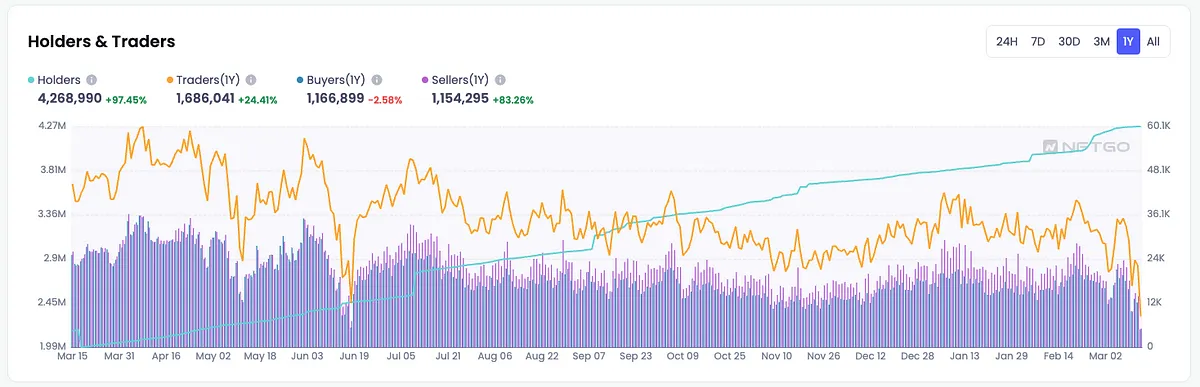Switch to the All time range
The width and height of the screenshot is (1200, 387).
tap(1153, 41)
